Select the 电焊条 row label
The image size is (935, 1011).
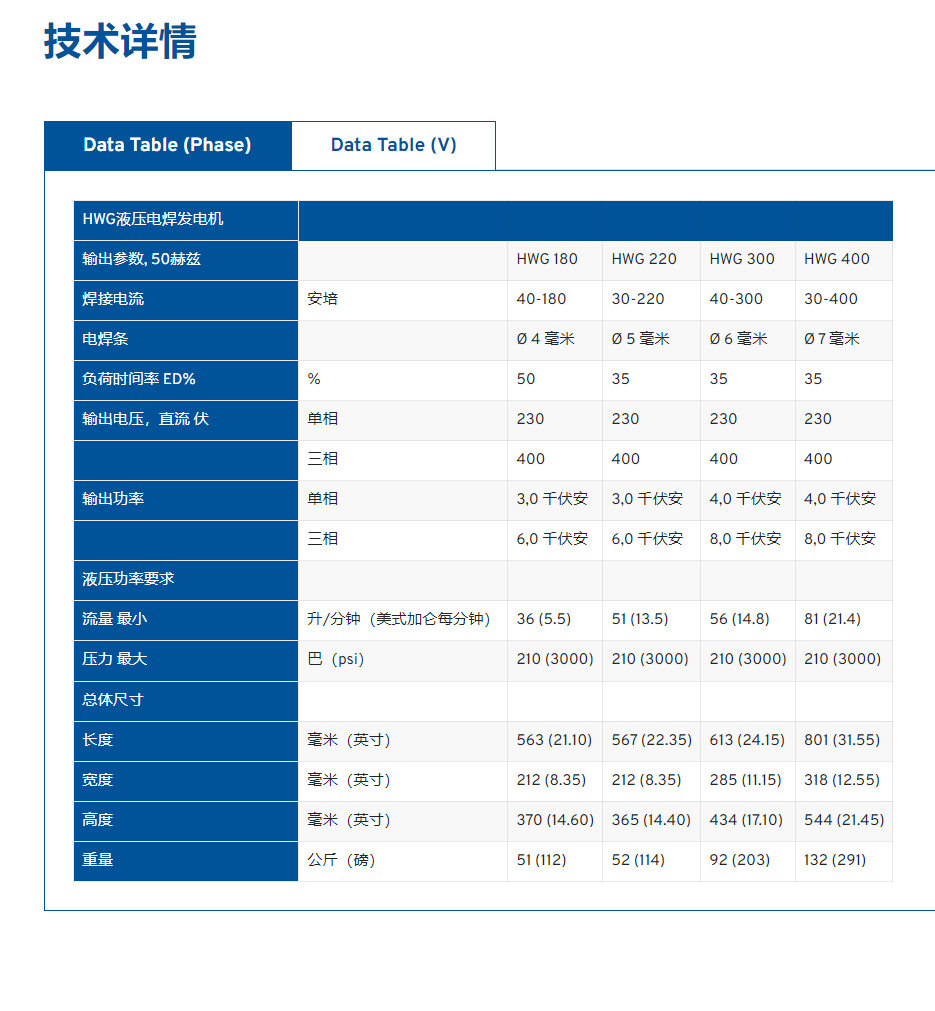tap(105, 339)
